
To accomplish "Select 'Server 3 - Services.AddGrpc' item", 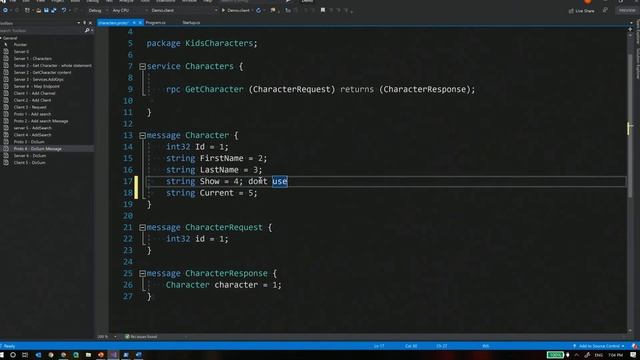I will (x=39, y=79).
